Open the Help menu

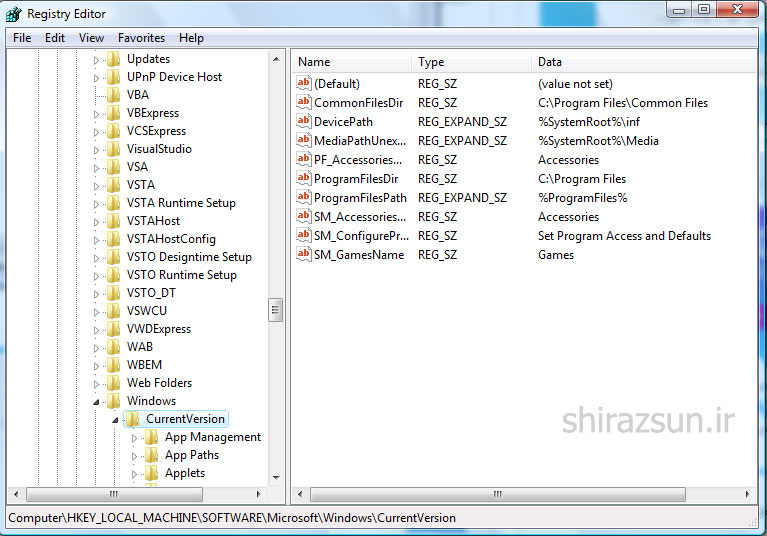pyautogui.click(x=191, y=38)
